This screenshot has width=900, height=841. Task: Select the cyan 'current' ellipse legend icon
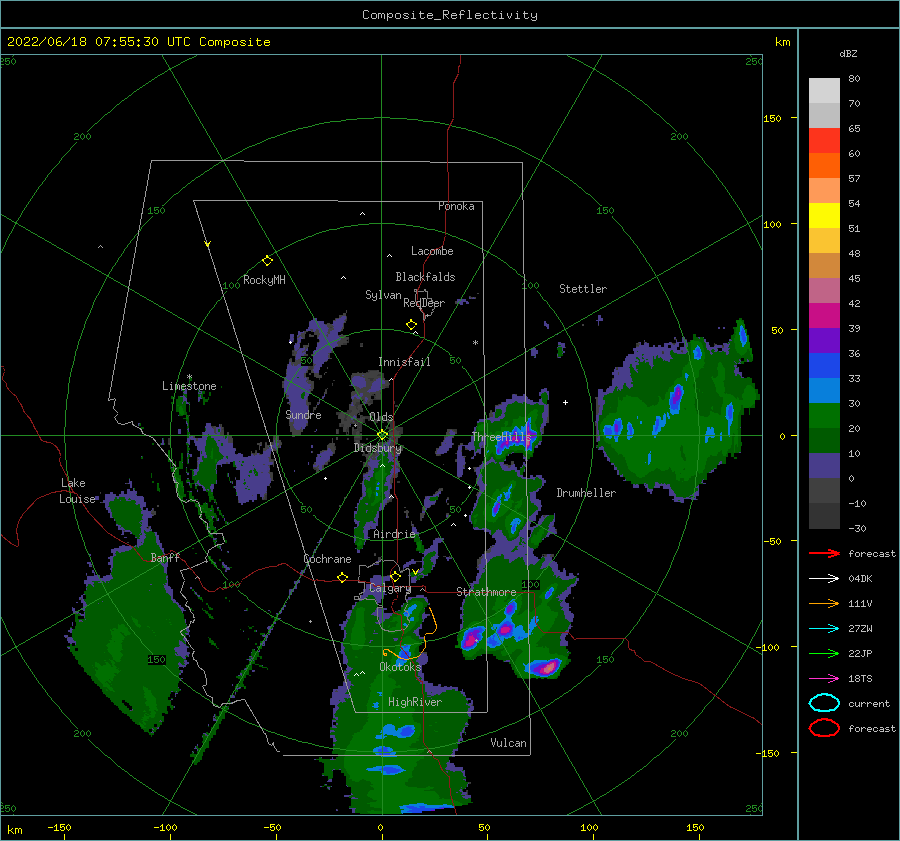(x=824, y=703)
